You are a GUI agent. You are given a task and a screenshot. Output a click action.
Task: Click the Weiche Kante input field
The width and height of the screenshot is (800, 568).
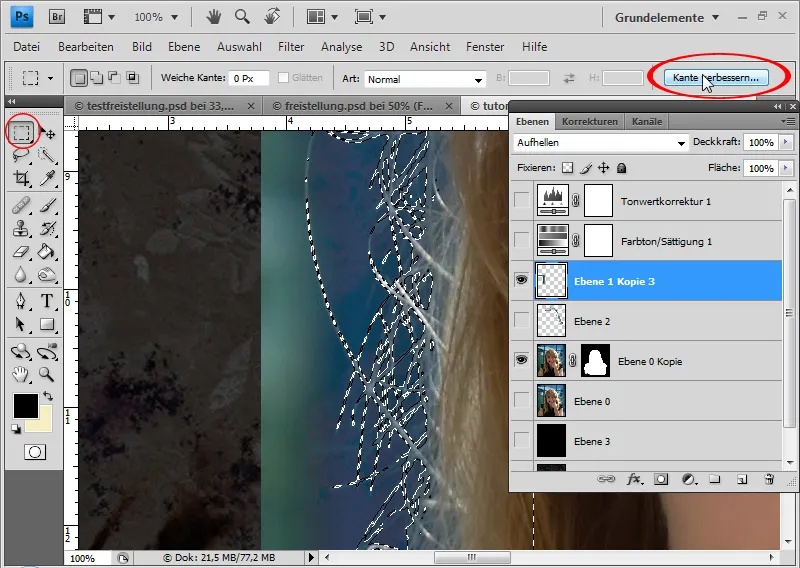pyautogui.click(x=248, y=79)
